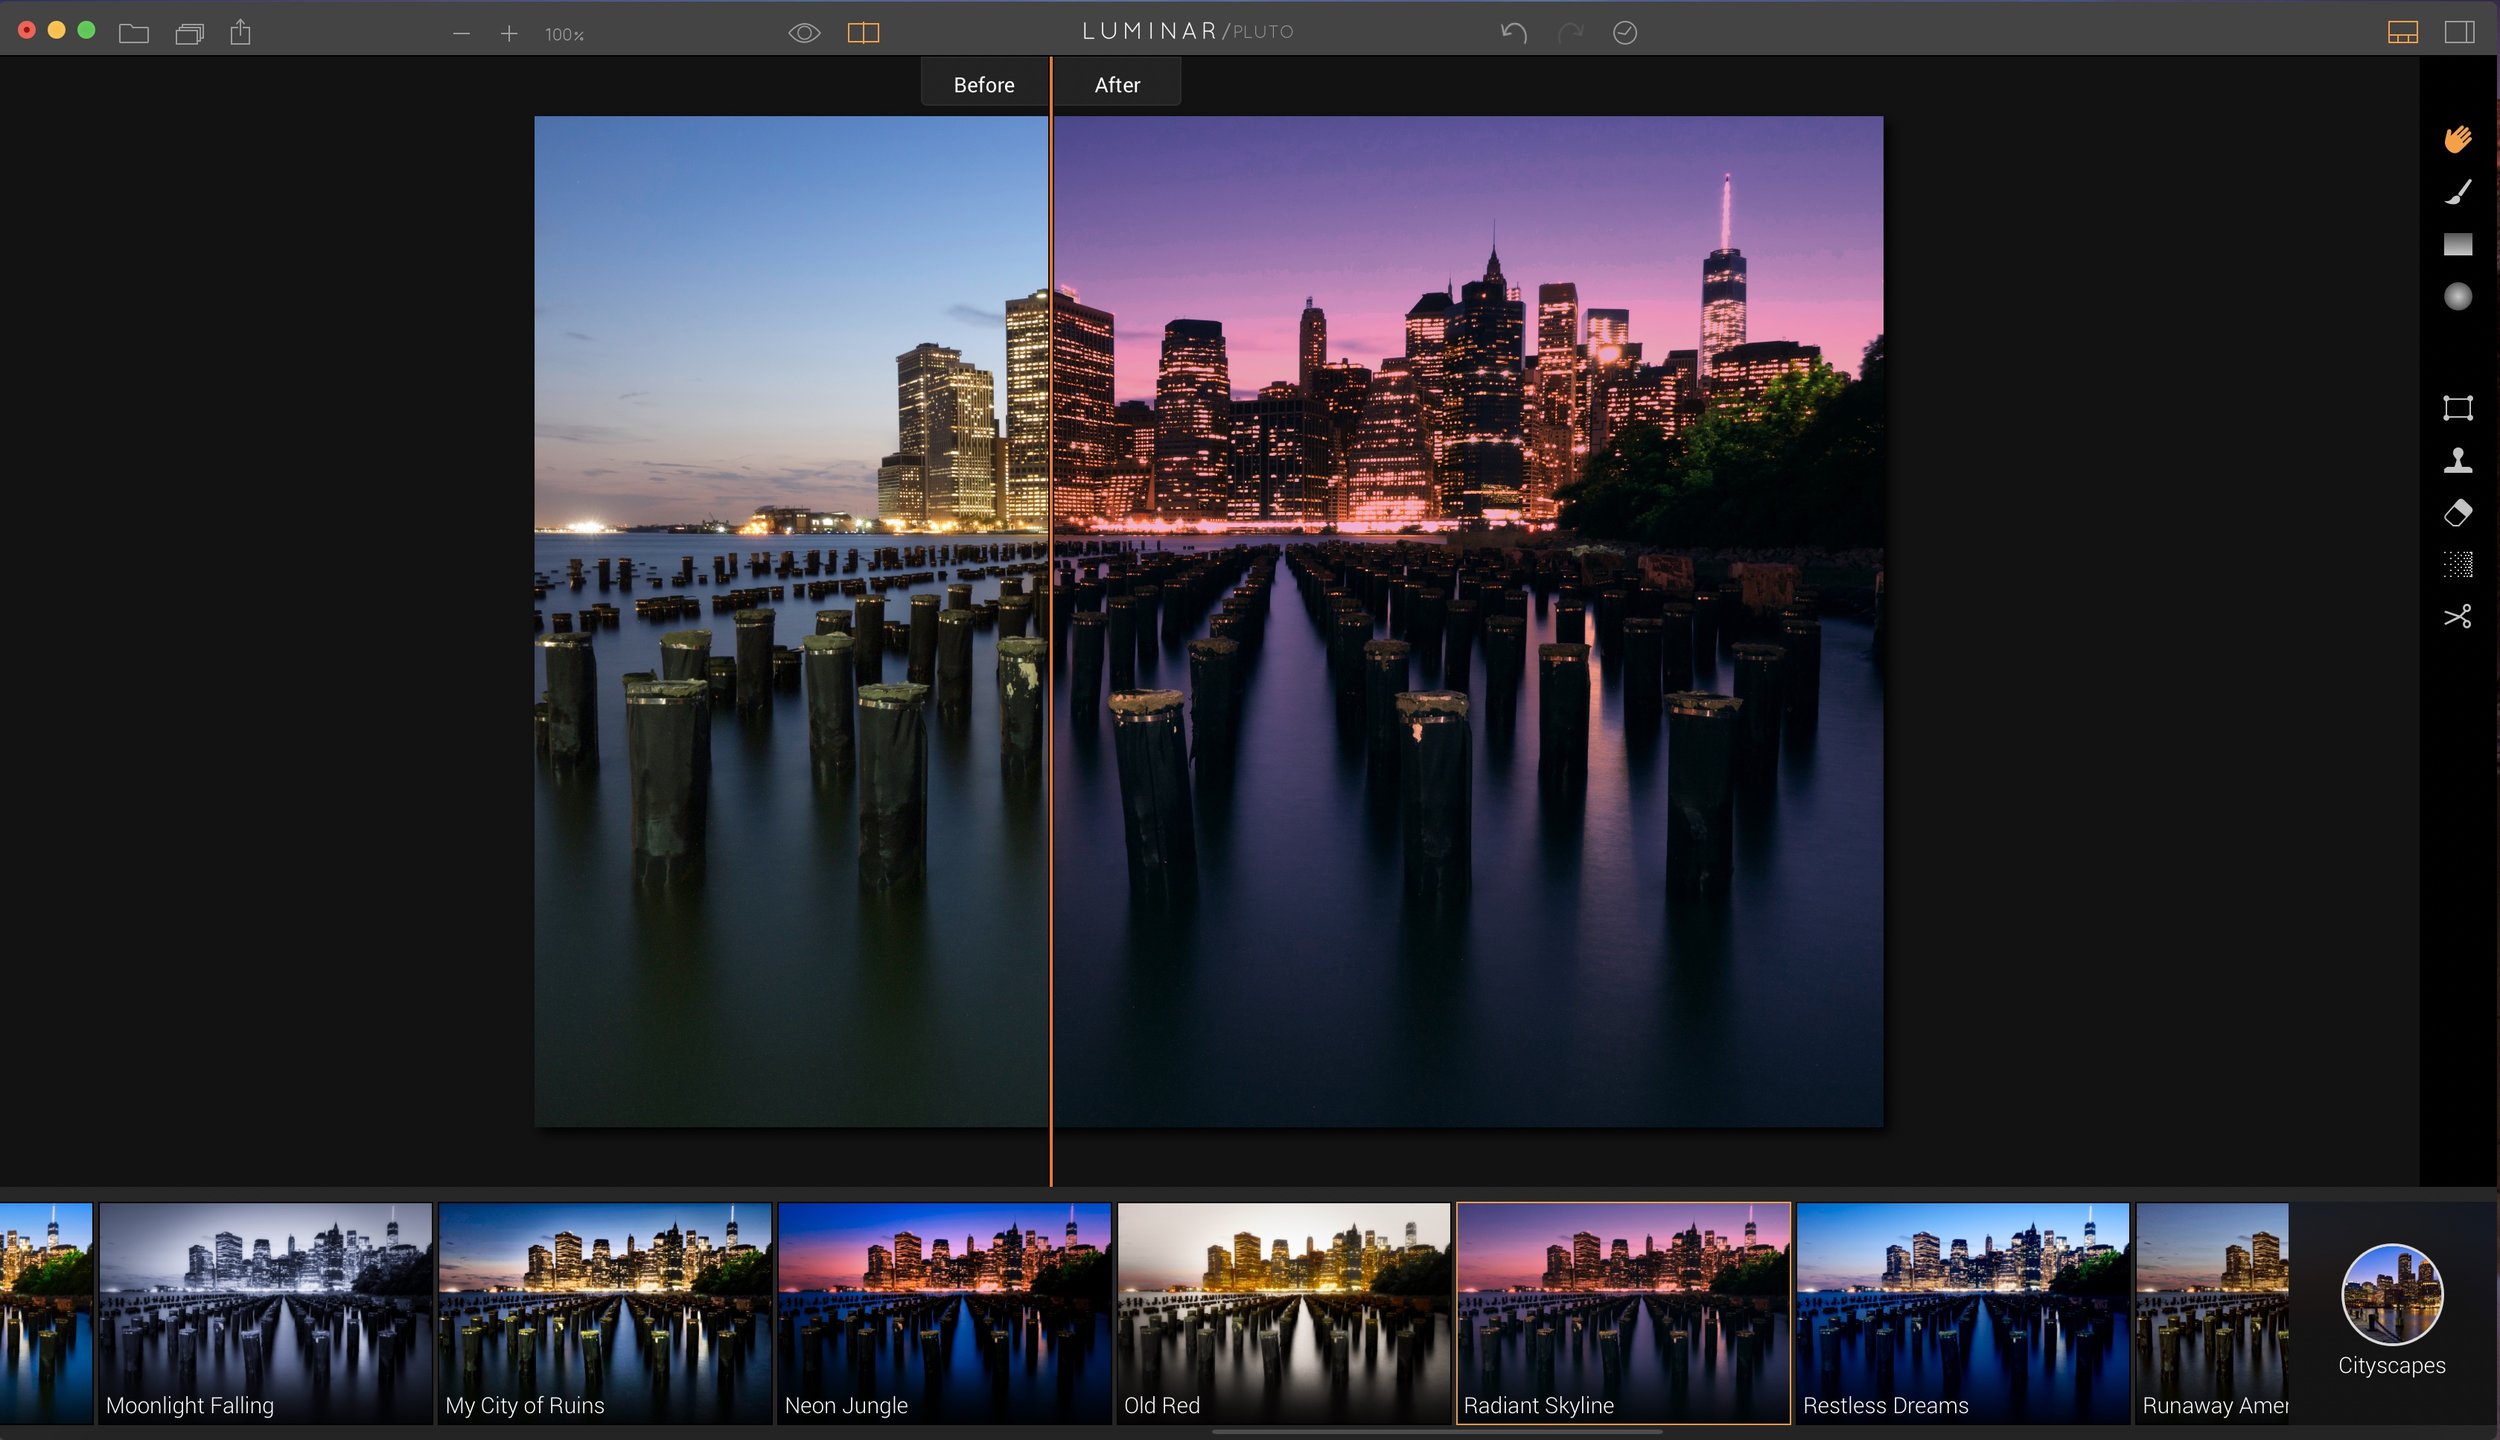Toggle the quick preview eye icon
This screenshot has width=2500, height=1440.
[804, 33]
